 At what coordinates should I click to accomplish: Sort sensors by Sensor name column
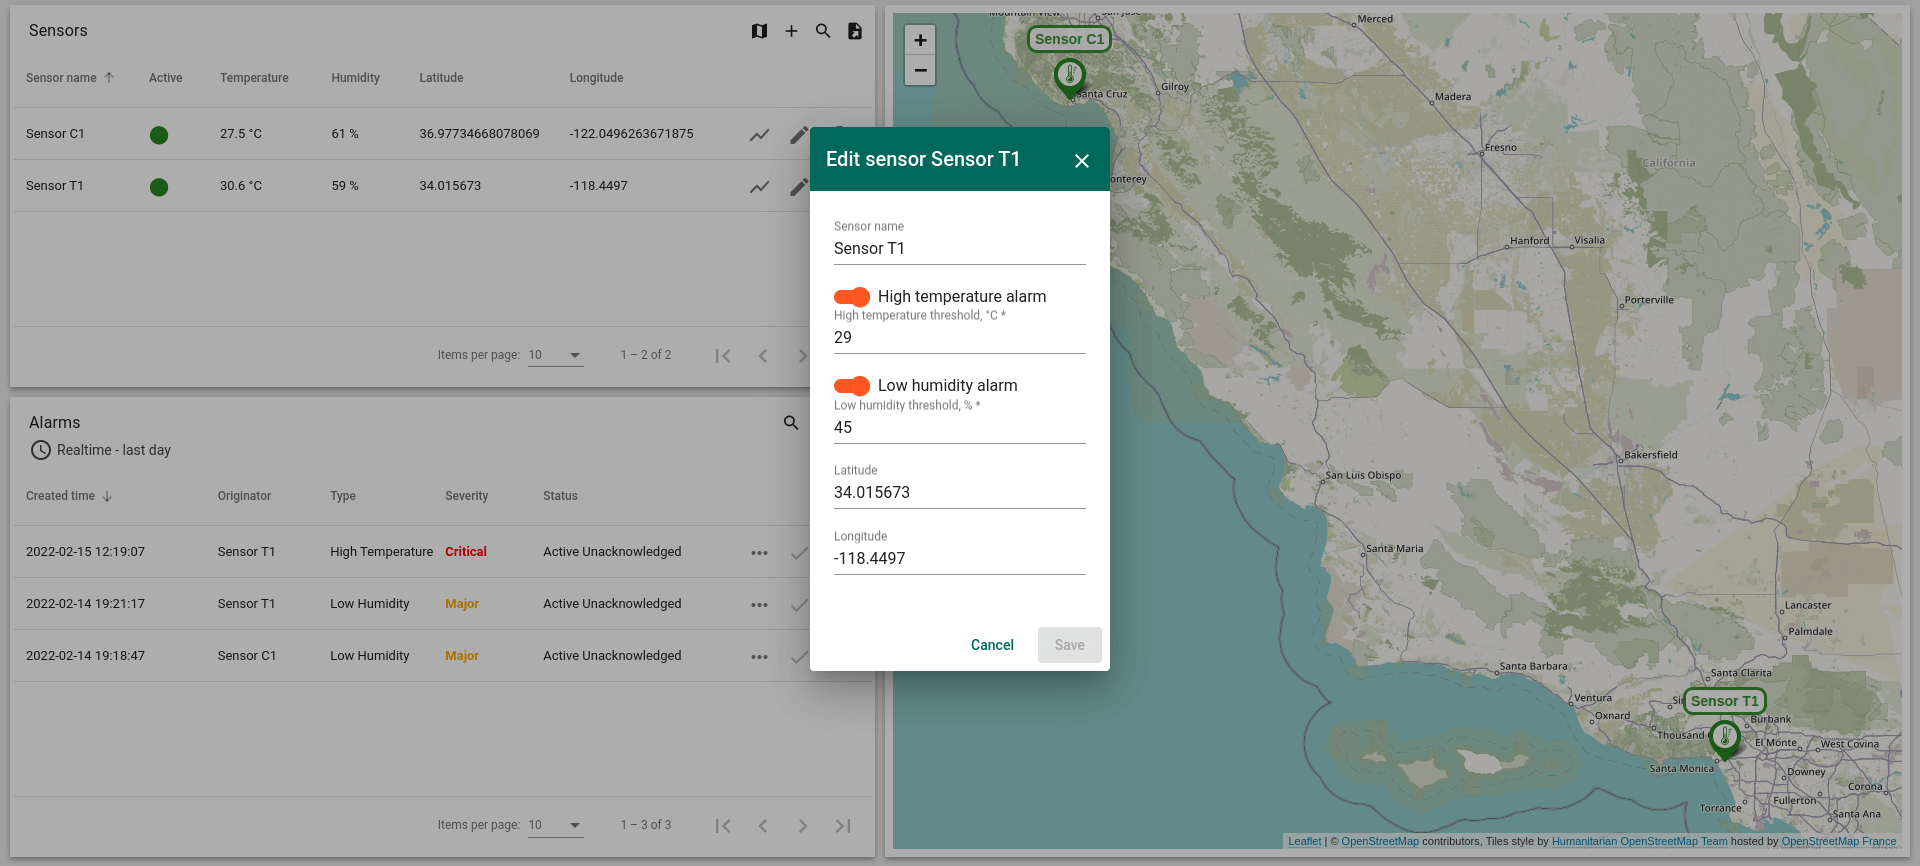click(62, 78)
